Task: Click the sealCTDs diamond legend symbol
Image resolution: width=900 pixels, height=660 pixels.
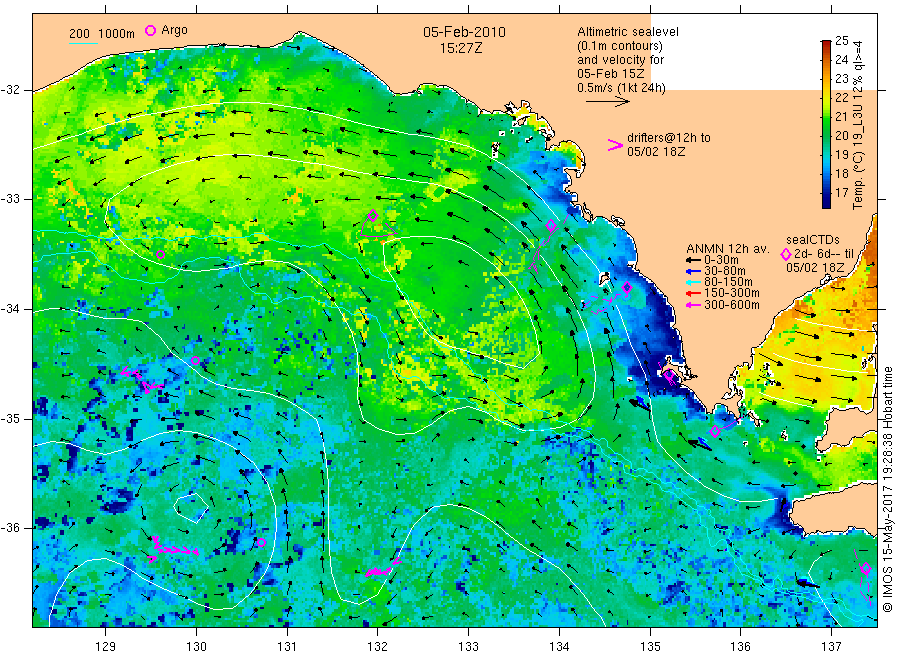Action: point(786,254)
